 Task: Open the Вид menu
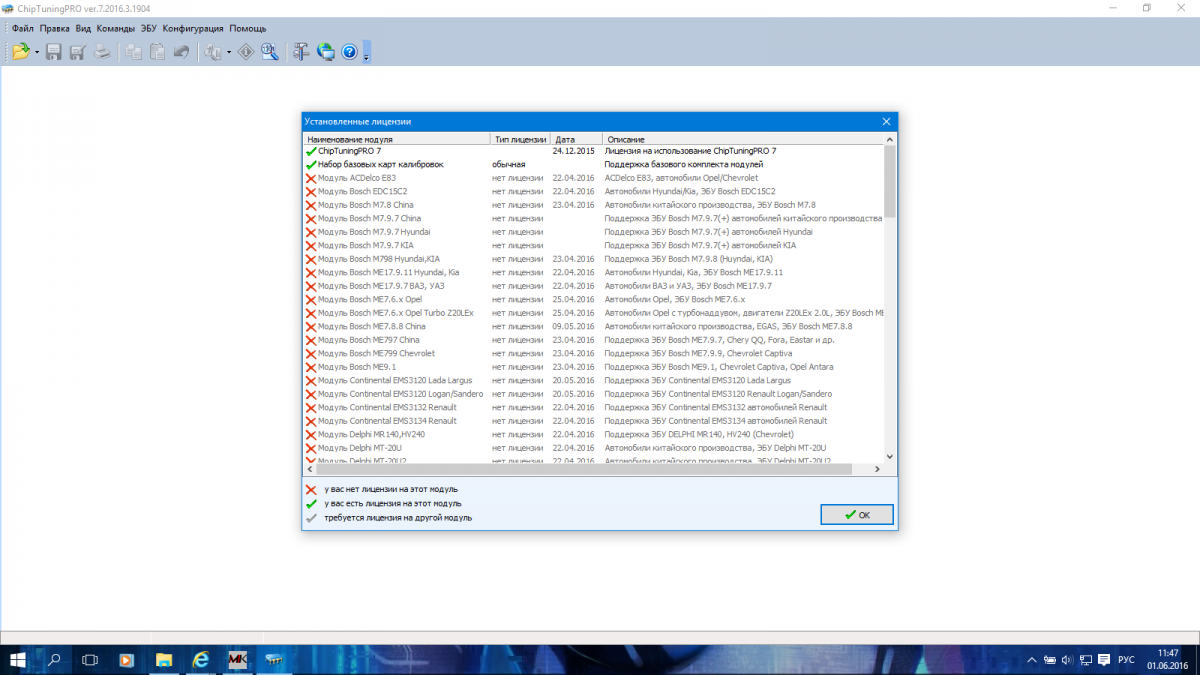(x=83, y=28)
